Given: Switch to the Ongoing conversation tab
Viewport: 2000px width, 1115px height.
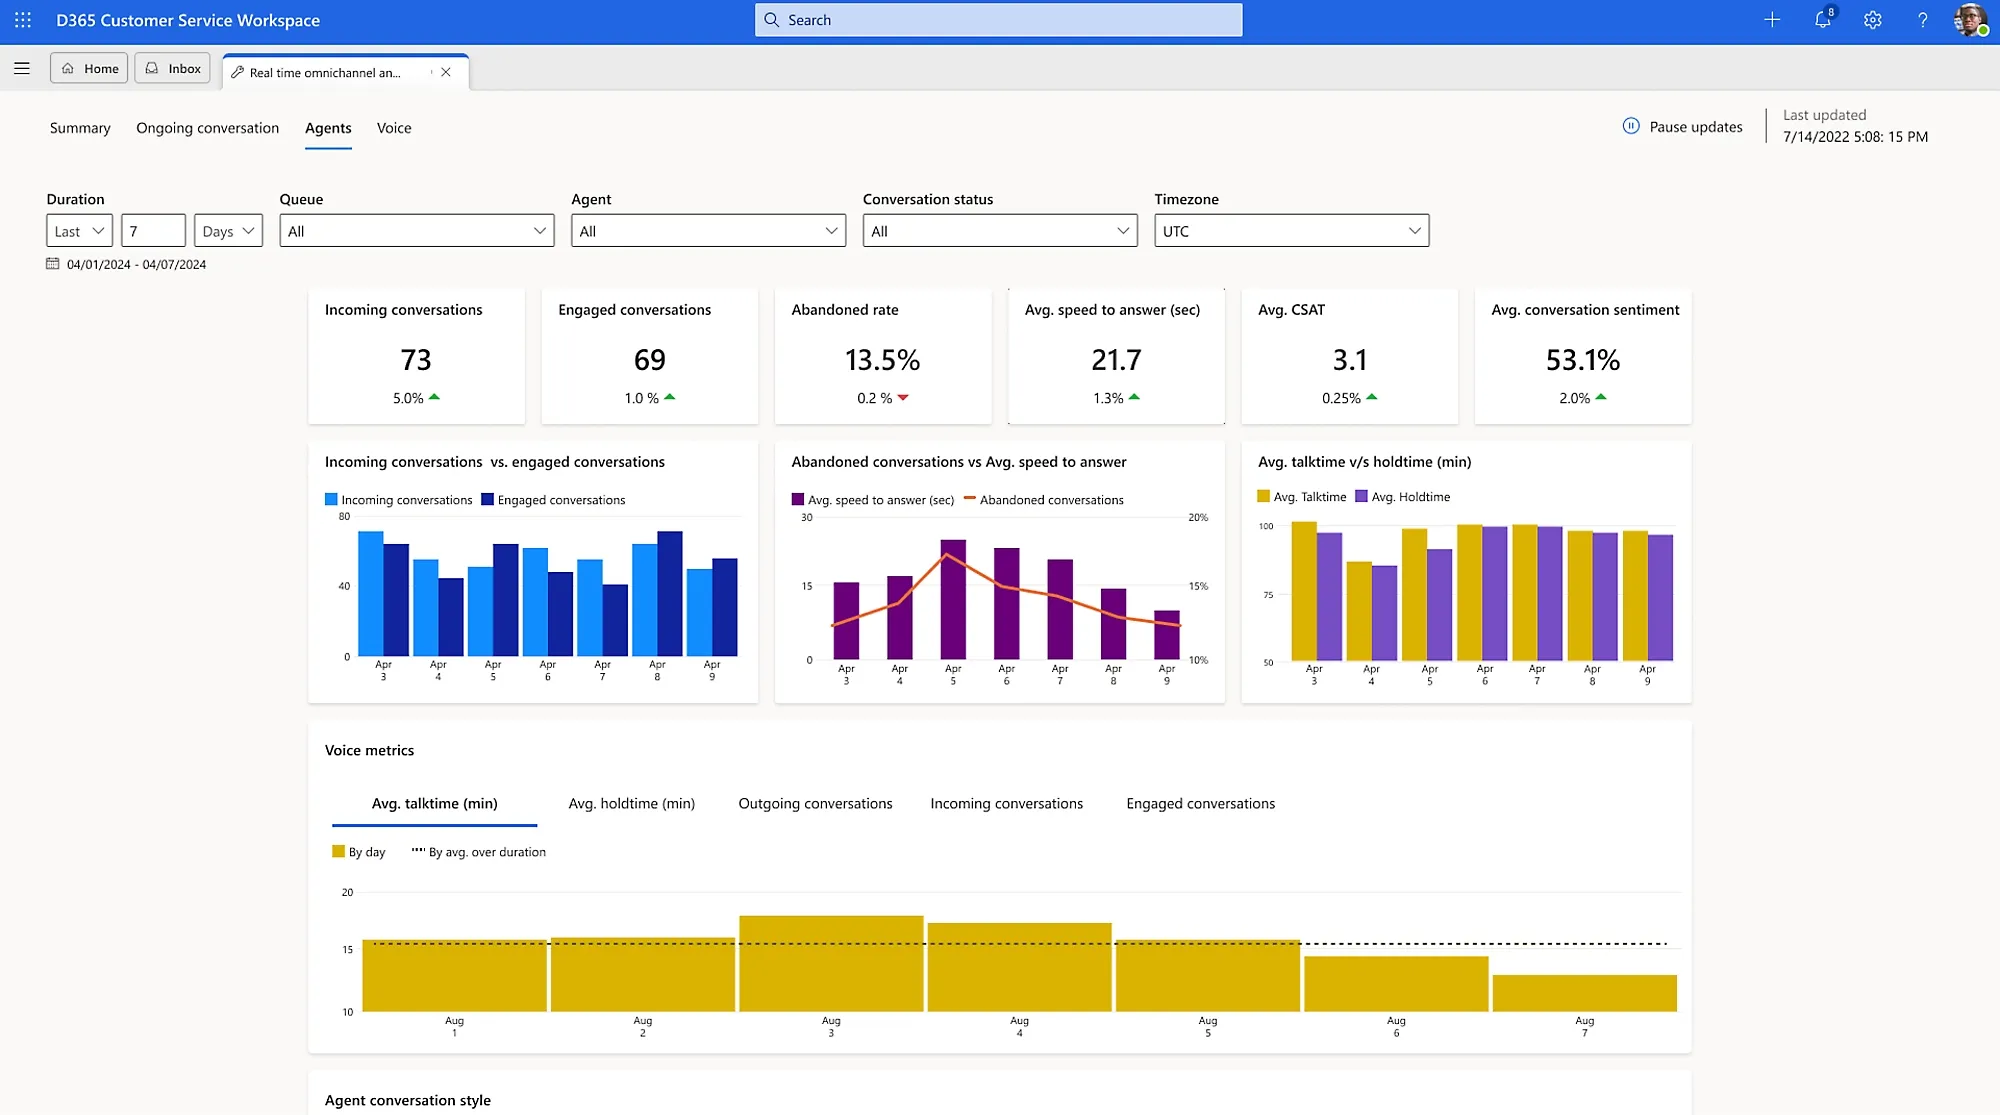Looking at the screenshot, I should pos(207,128).
